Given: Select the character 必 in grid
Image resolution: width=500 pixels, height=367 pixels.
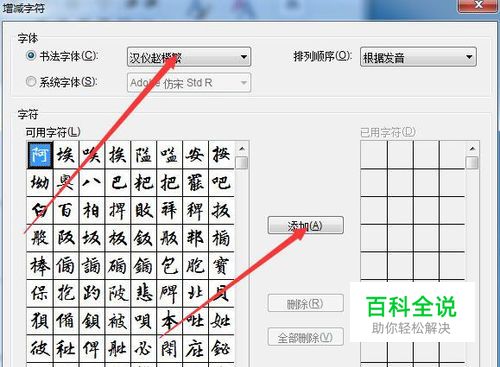Looking at the screenshot, I should click(144, 349).
